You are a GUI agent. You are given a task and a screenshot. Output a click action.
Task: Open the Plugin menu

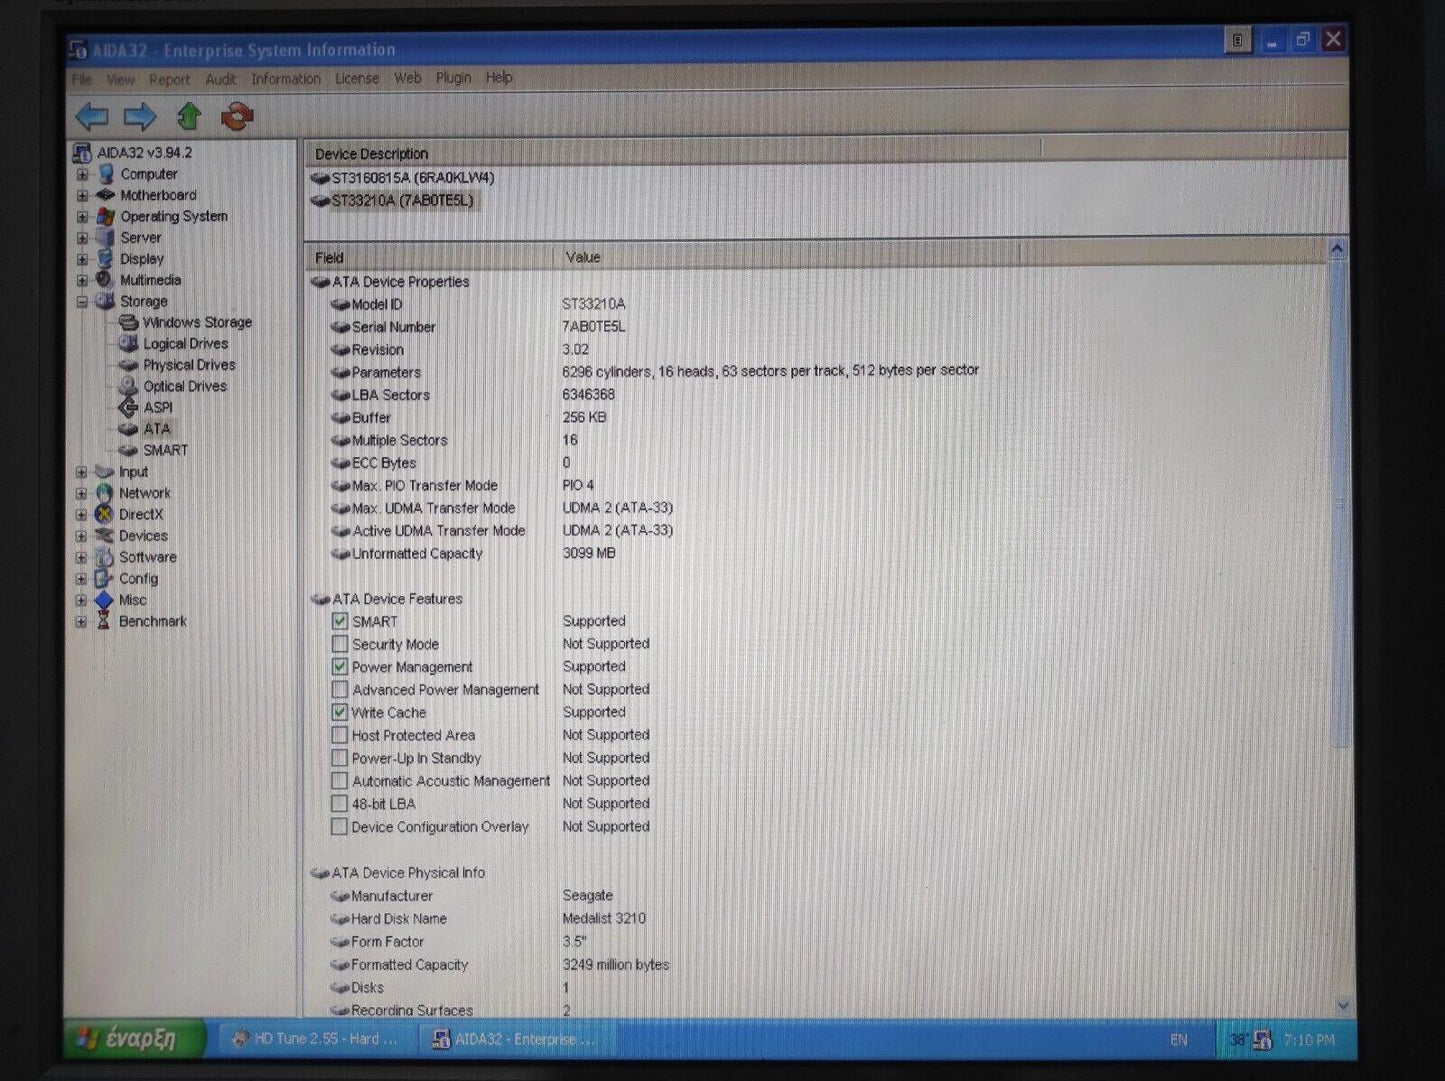click(453, 78)
